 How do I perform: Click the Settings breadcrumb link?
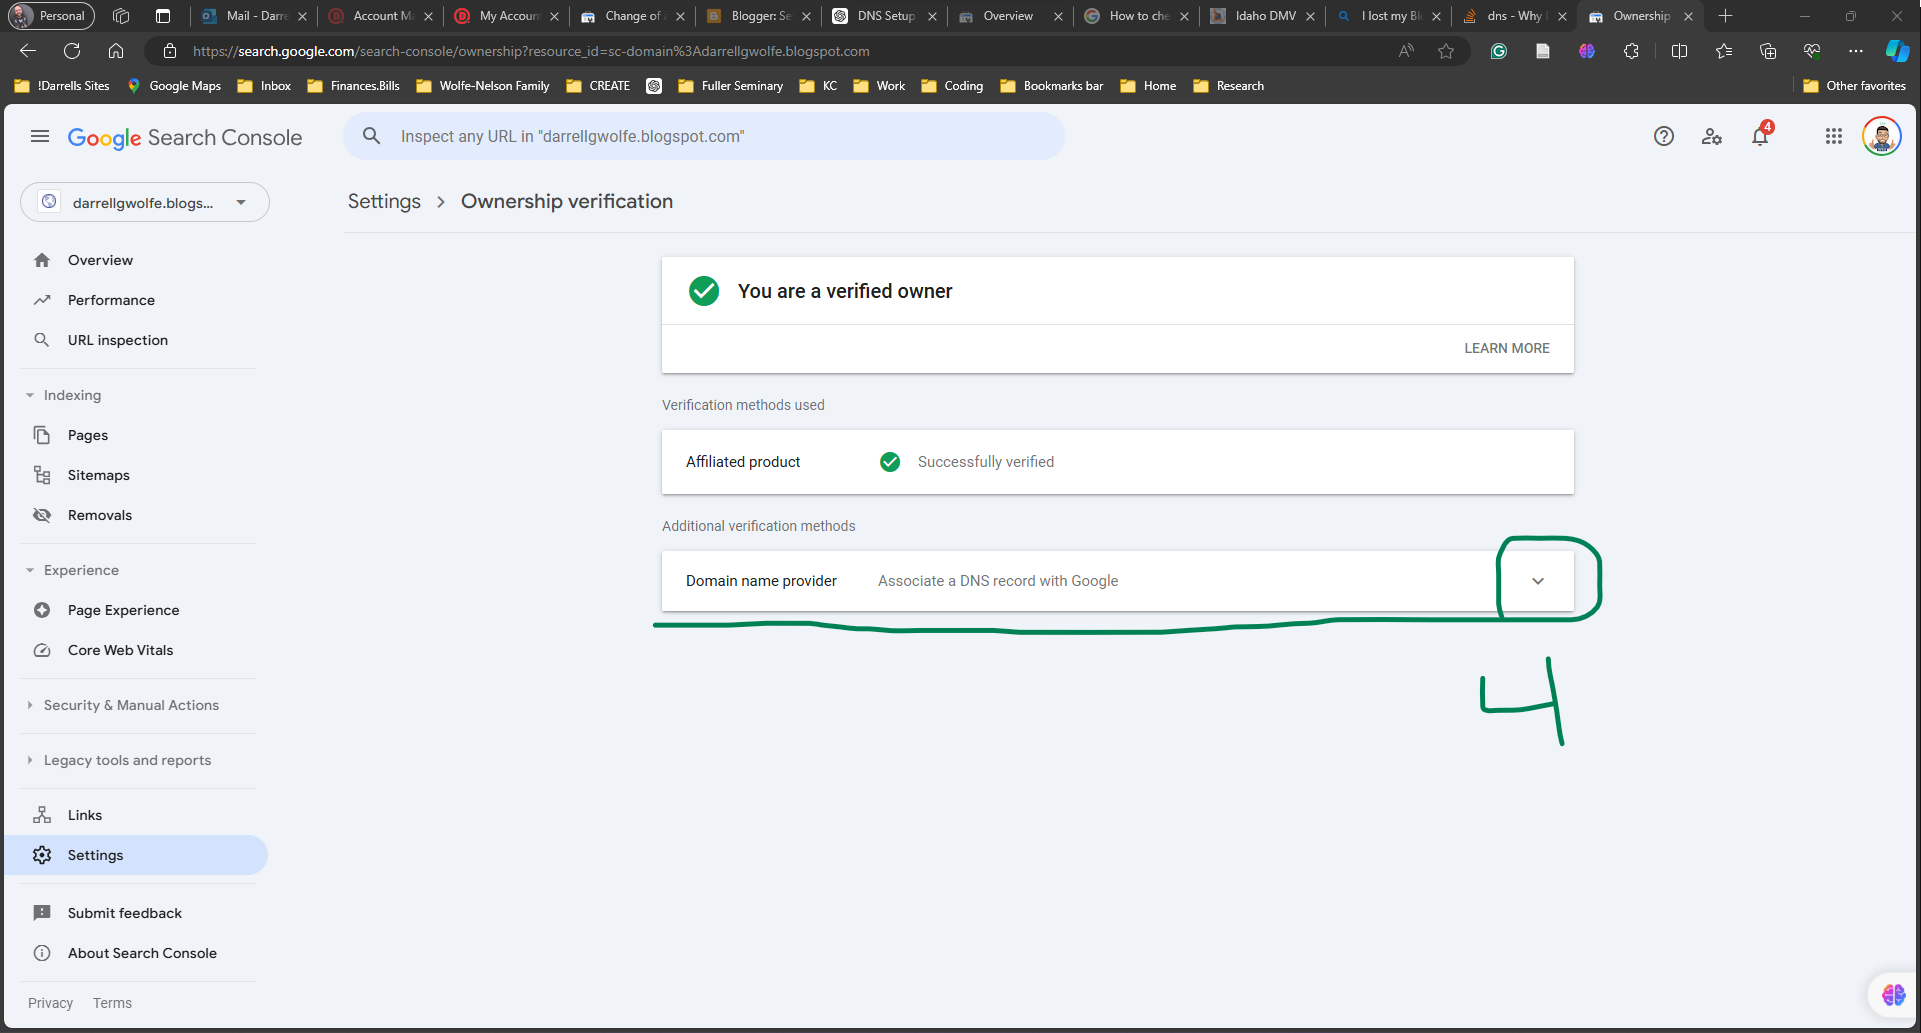[384, 202]
